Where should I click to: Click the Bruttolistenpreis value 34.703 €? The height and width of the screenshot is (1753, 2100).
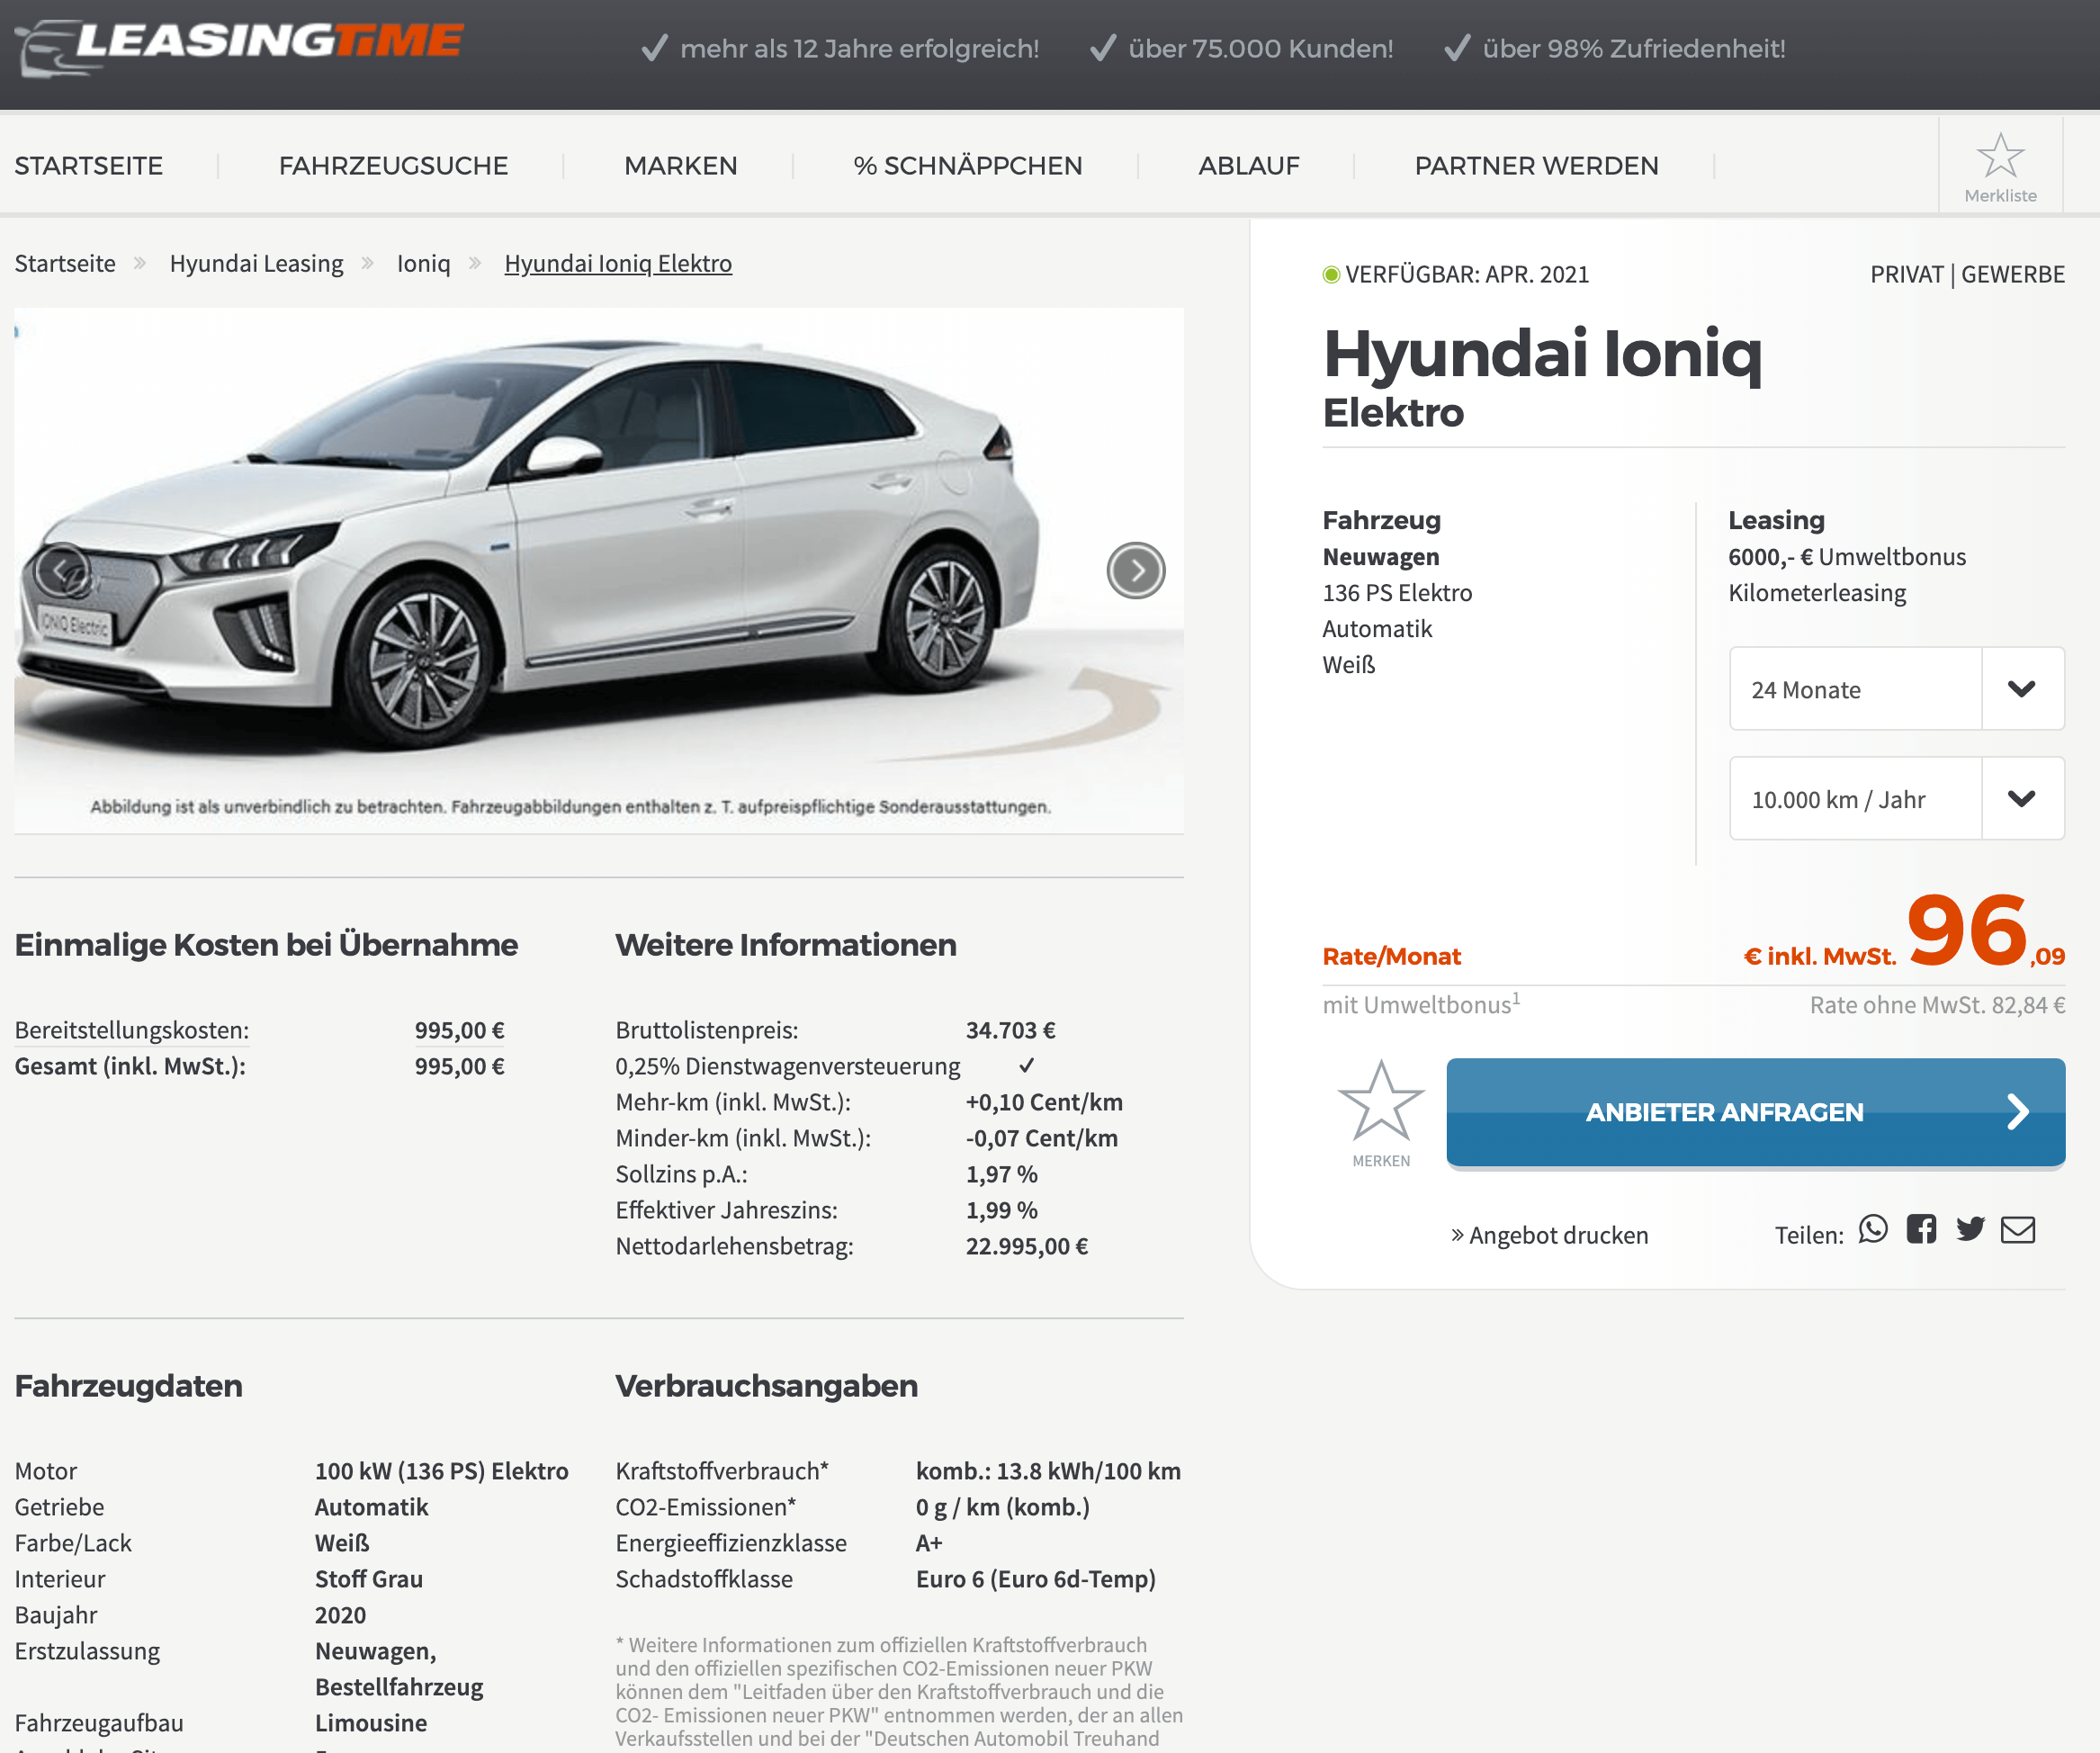(x=1010, y=1030)
